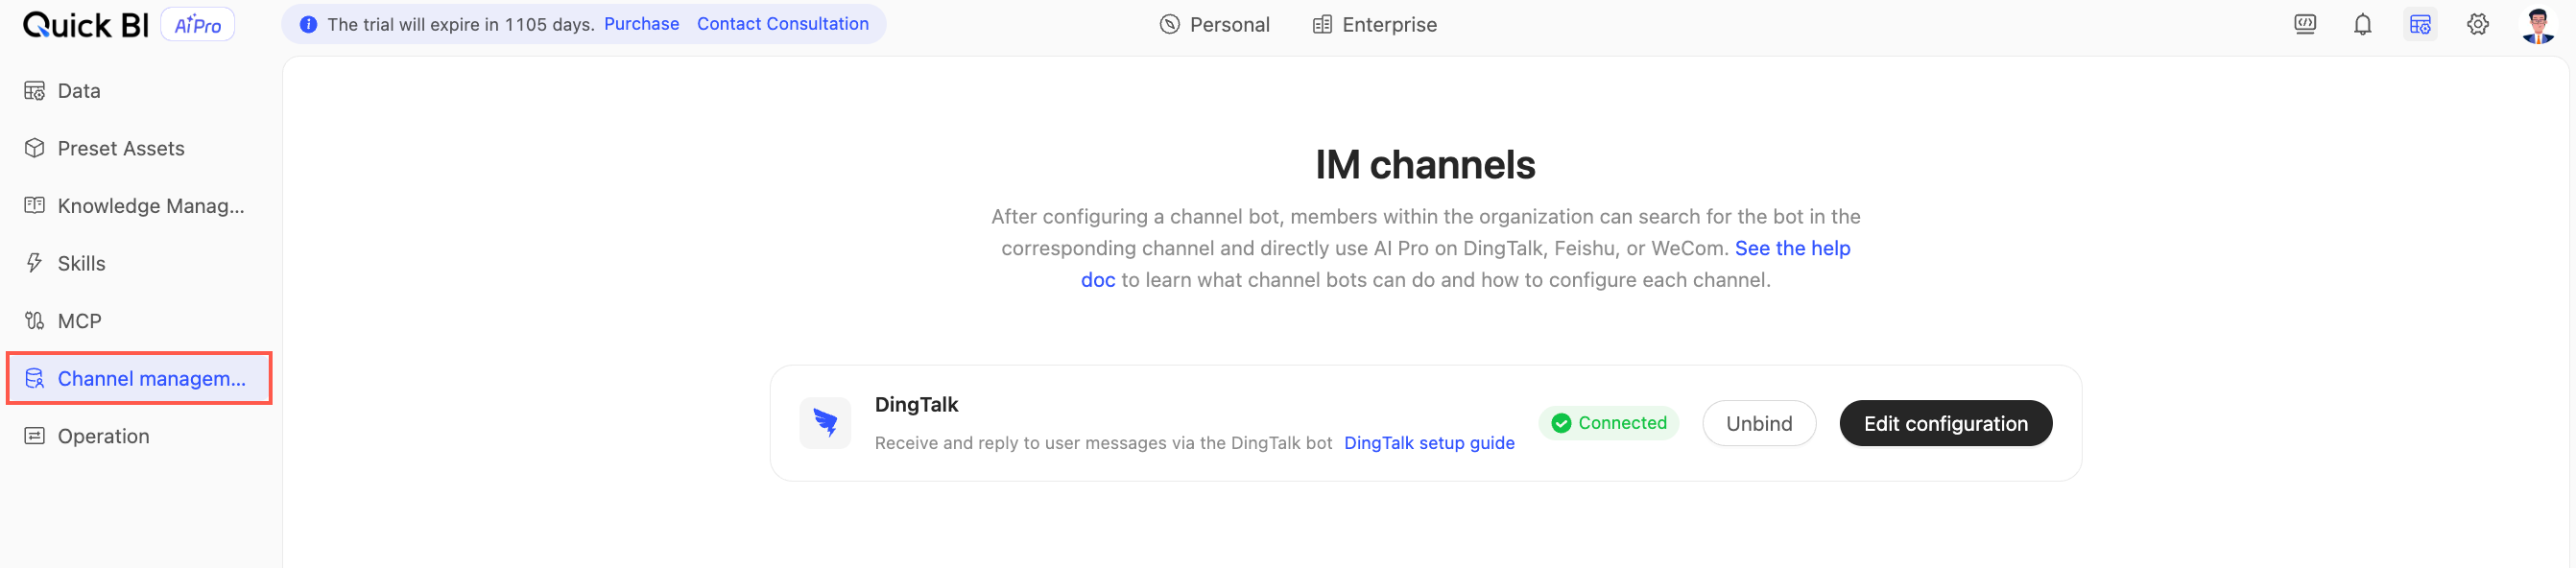Image resolution: width=2576 pixels, height=568 pixels.
Task: Open Operation in the sidebar
Action: tap(139, 436)
